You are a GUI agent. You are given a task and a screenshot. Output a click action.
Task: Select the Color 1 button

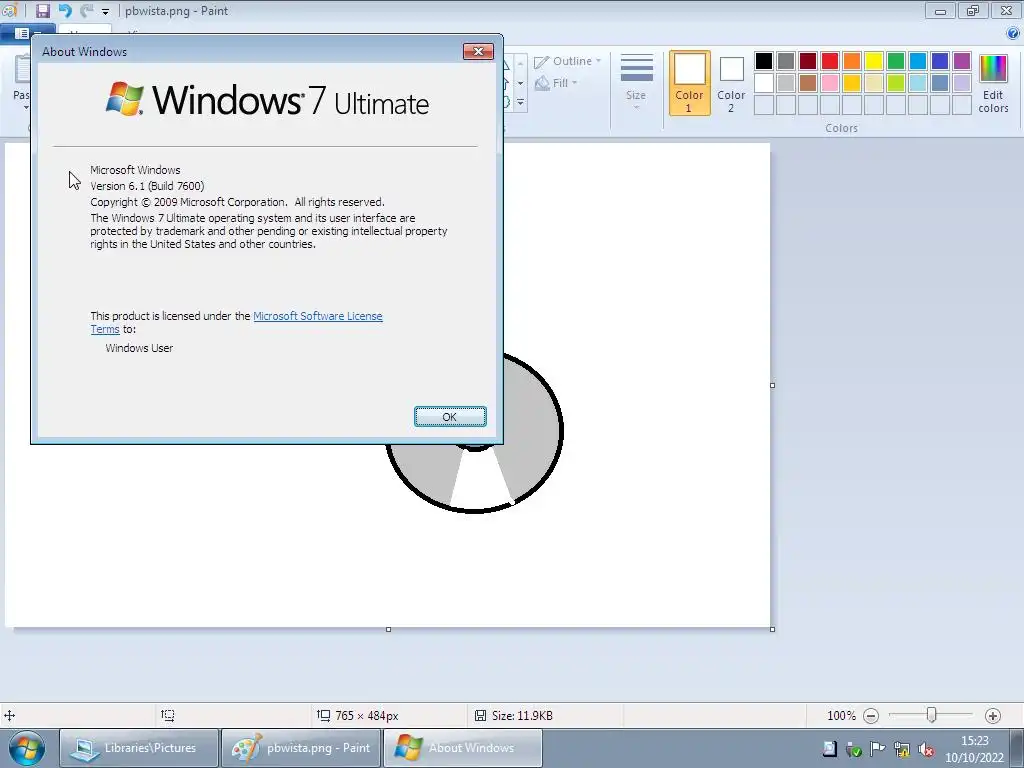click(689, 83)
